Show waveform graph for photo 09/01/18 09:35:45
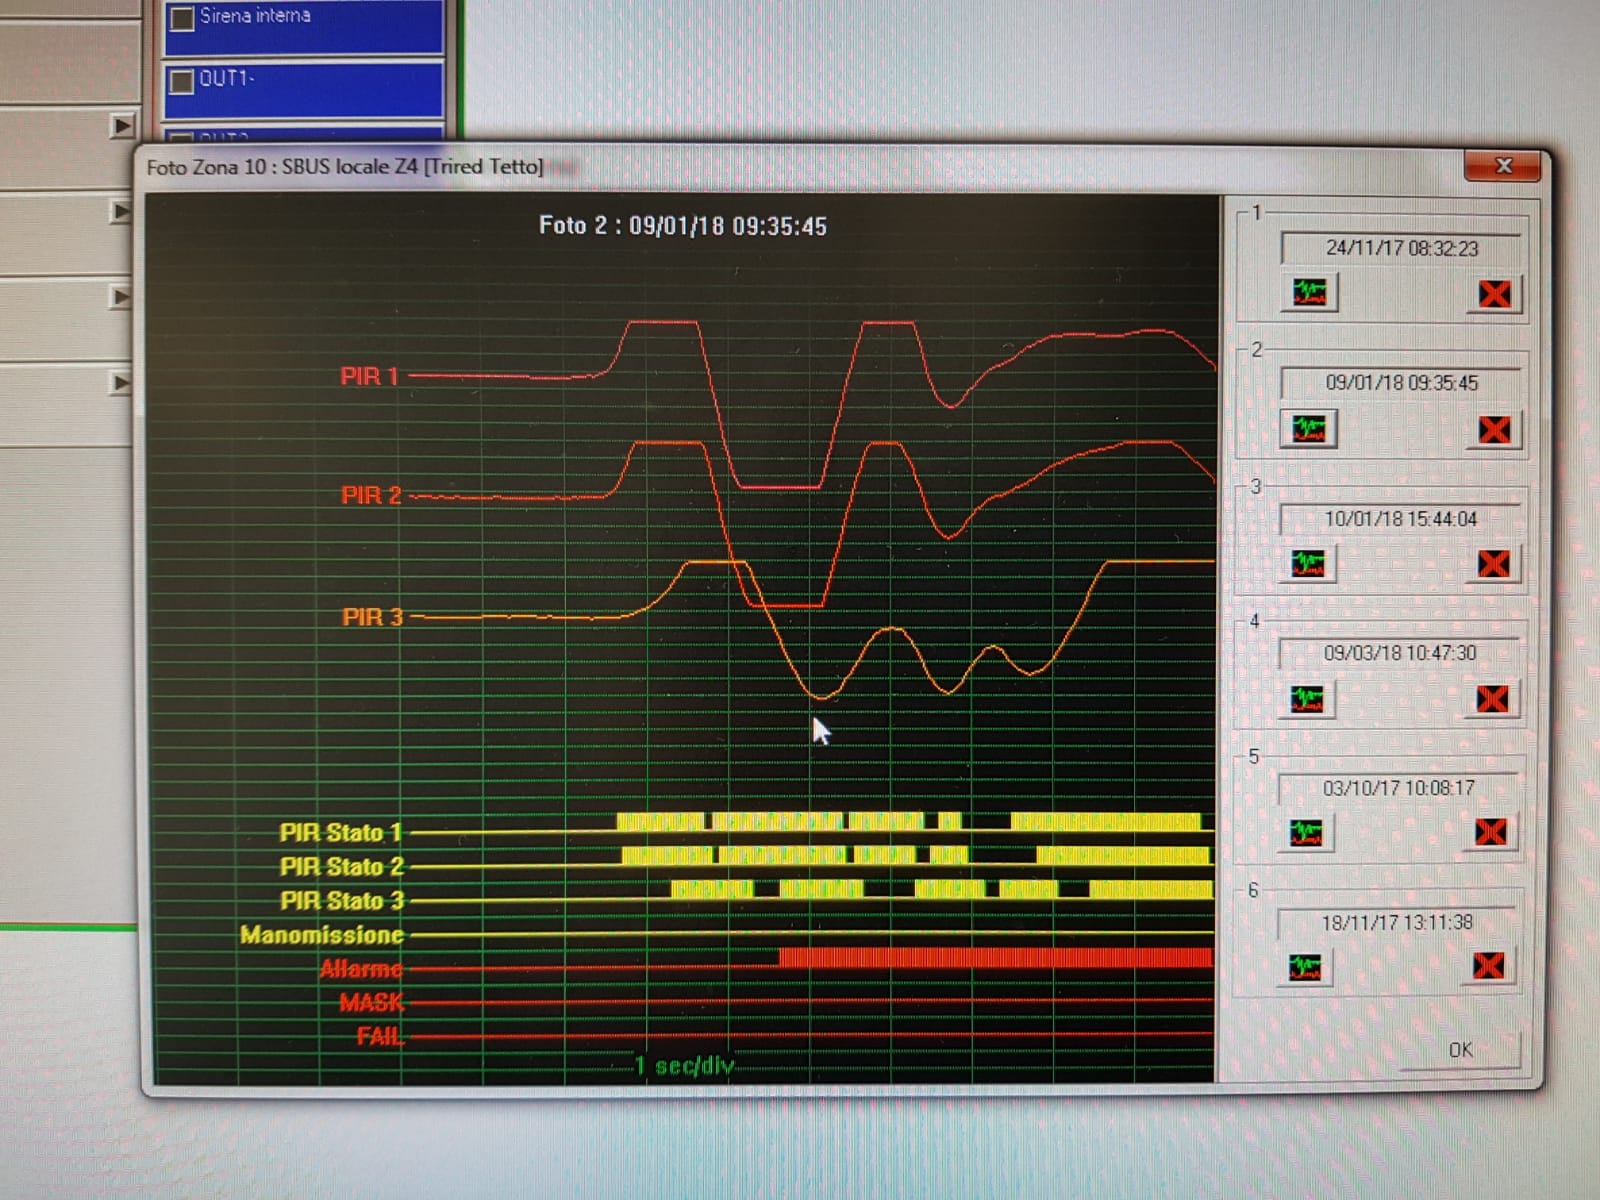 (1308, 429)
